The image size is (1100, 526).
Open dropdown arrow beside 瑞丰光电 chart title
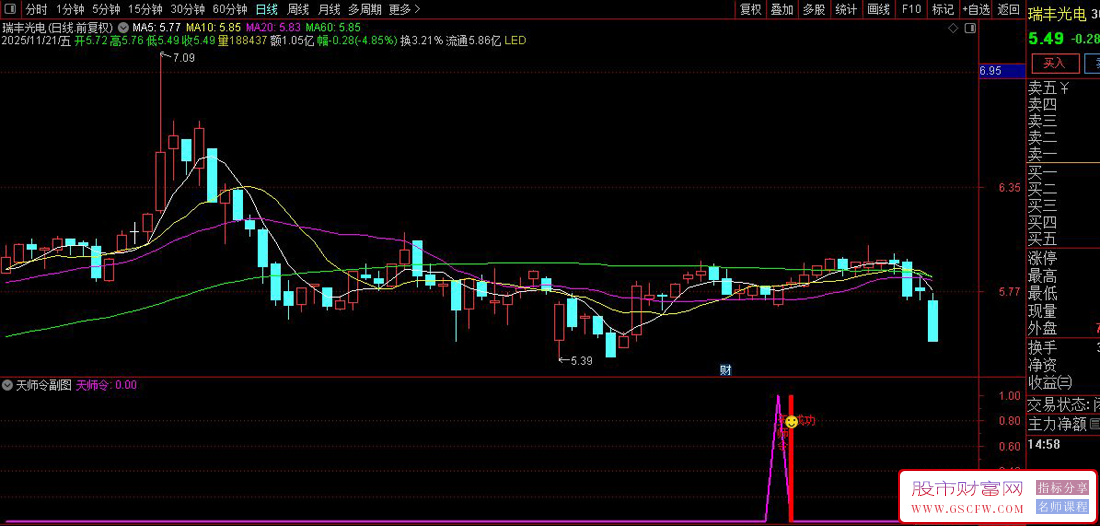click(x=123, y=28)
